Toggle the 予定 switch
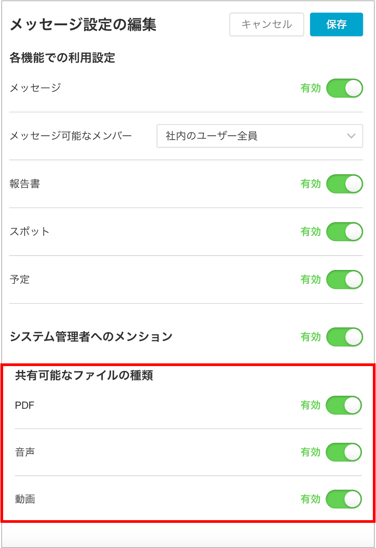 click(345, 279)
